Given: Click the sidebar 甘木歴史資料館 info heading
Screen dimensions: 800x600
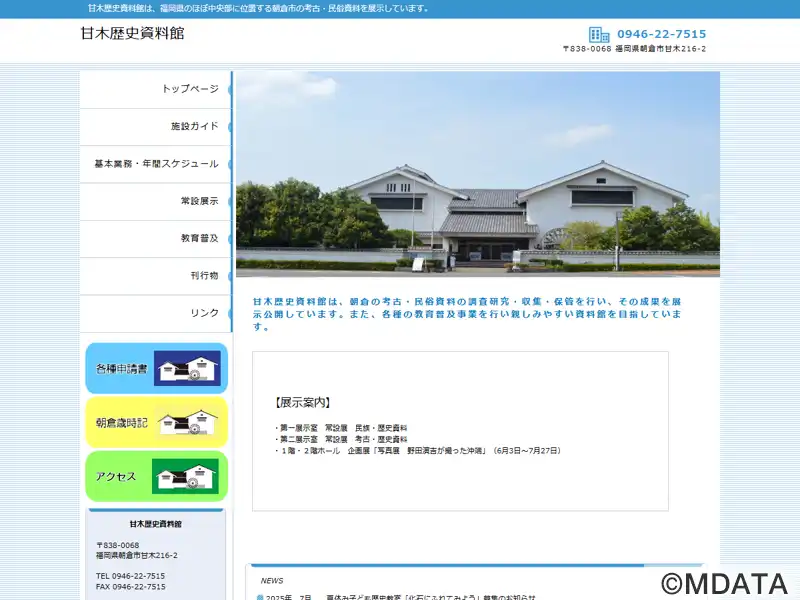Looking at the screenshot, I should click(156, 524).
